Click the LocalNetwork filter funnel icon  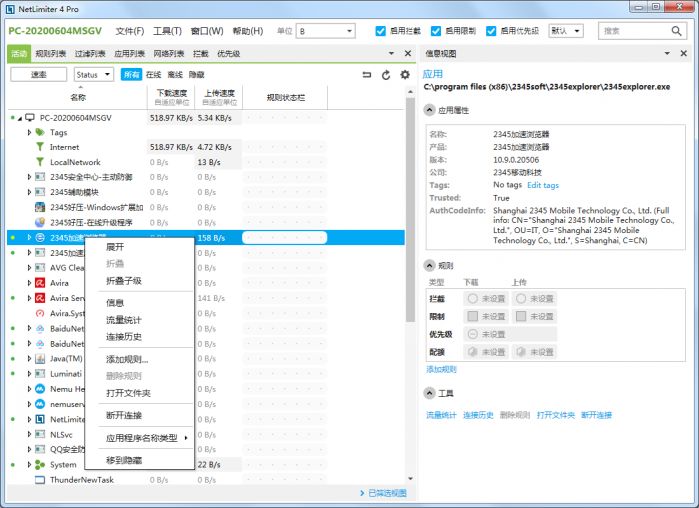coord(40,162)
